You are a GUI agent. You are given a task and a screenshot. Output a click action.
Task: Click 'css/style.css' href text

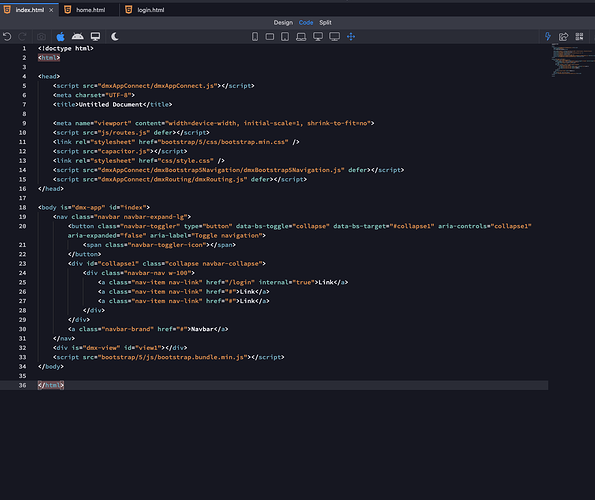pyautogui.click(x=186, y=160)
